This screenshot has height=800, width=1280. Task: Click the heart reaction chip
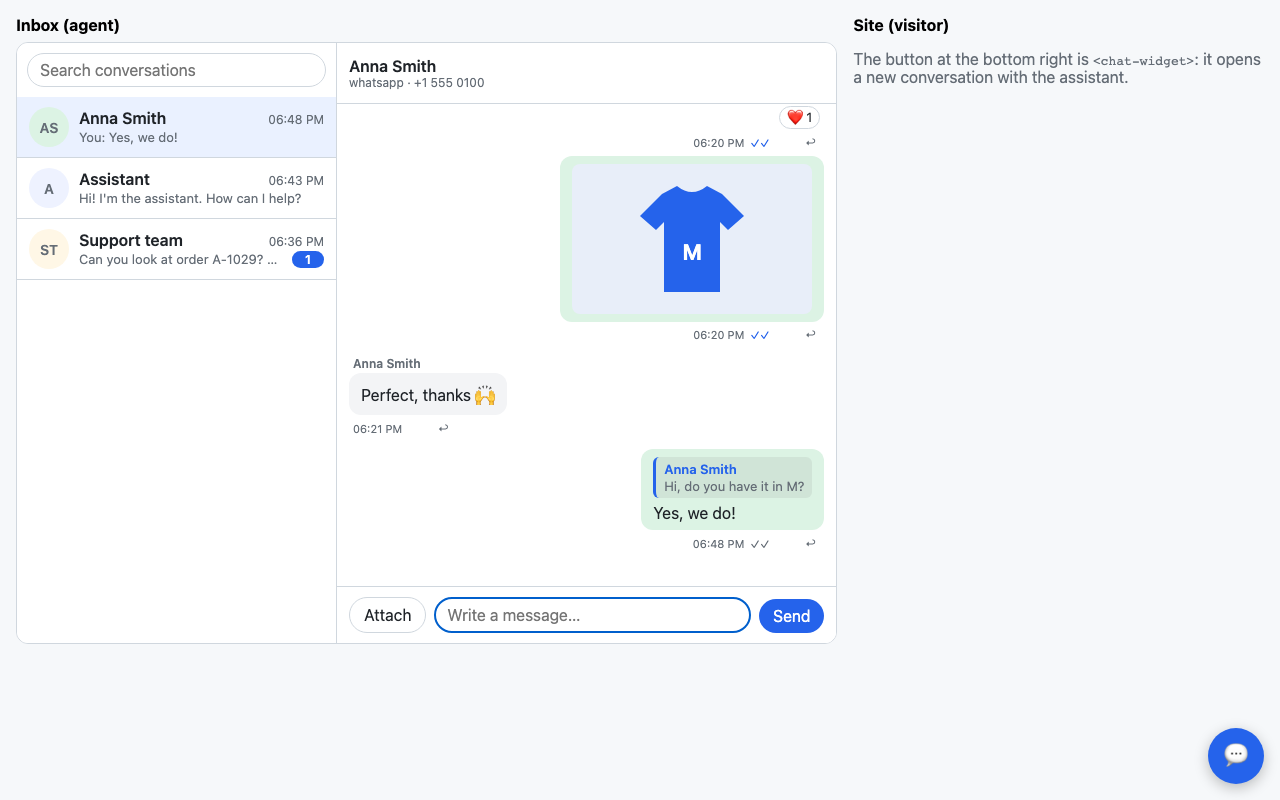pyautogui.click(x=799, y=118)
